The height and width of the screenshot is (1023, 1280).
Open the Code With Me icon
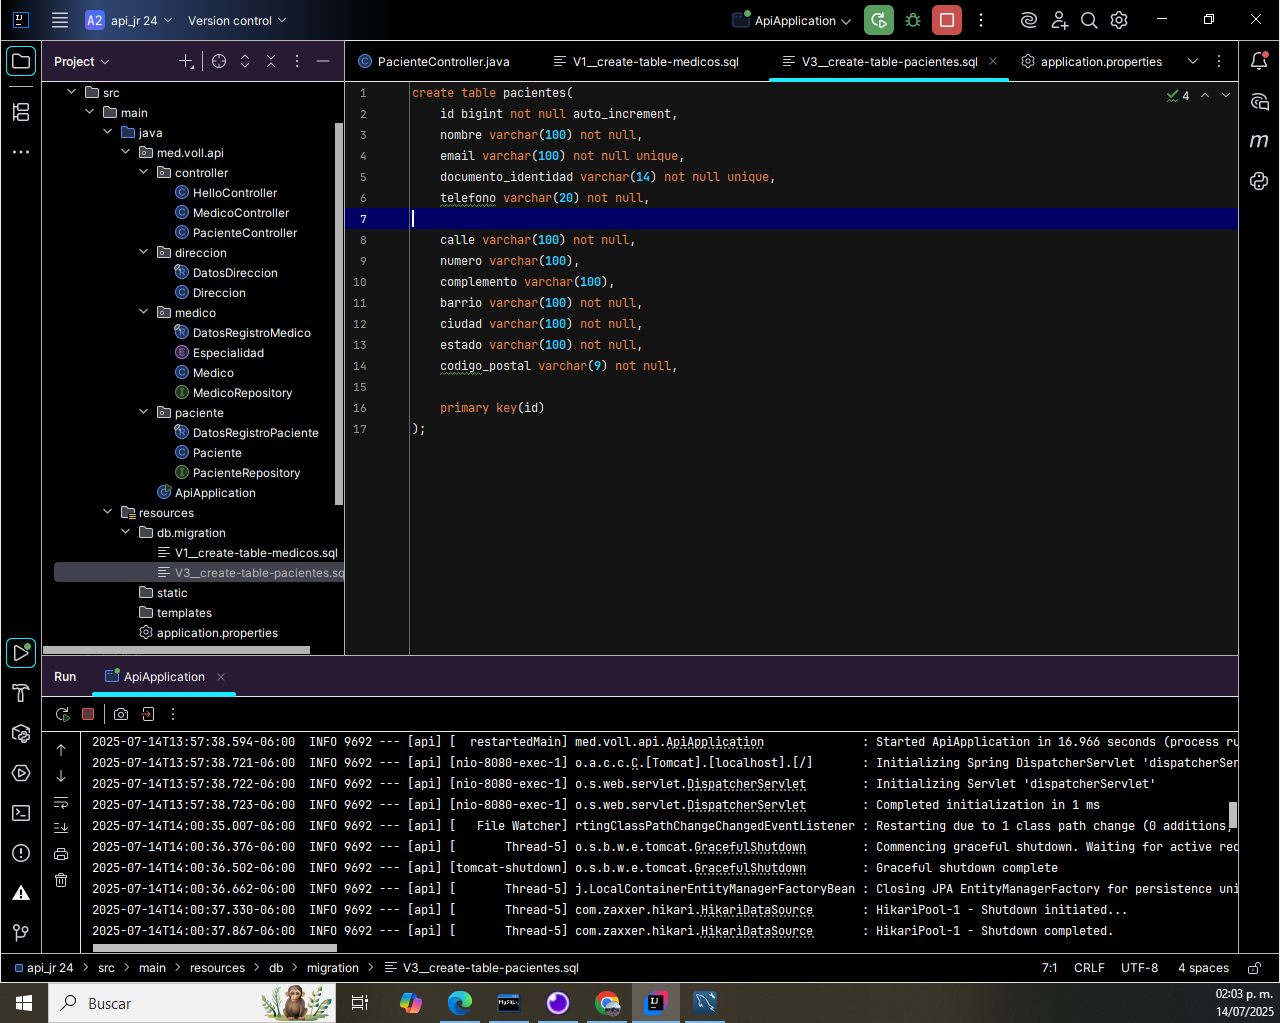click(x=1059, y=20)
